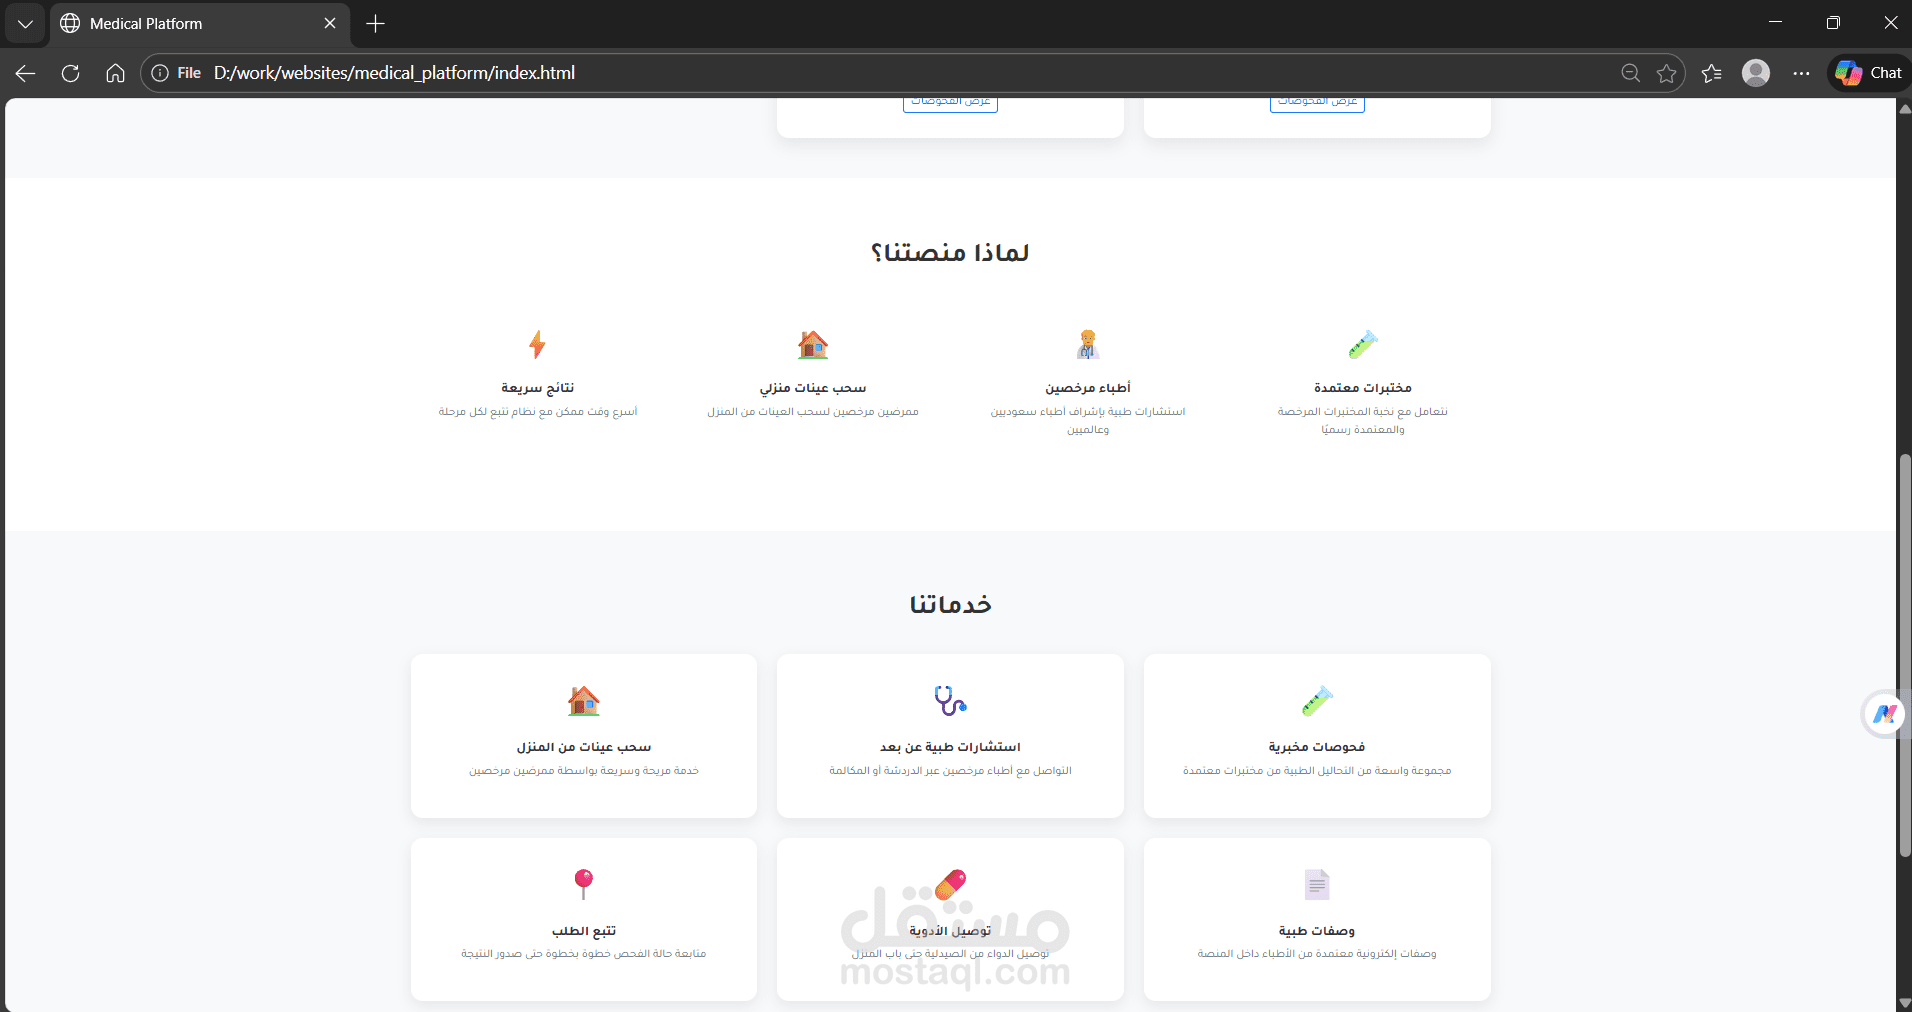Click the description text in استشارات طبية عن بعد card
Viewport: 1912px width, 1012px height.
(x=950, y=771)
